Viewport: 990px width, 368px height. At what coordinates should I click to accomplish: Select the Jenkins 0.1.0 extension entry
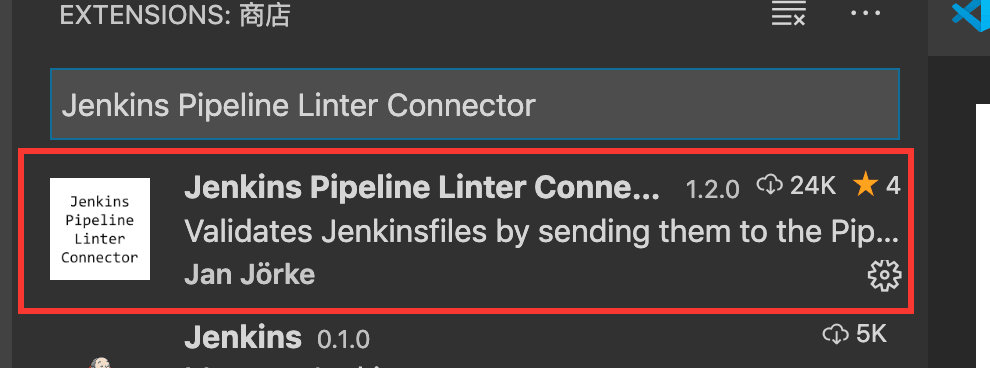463,340
